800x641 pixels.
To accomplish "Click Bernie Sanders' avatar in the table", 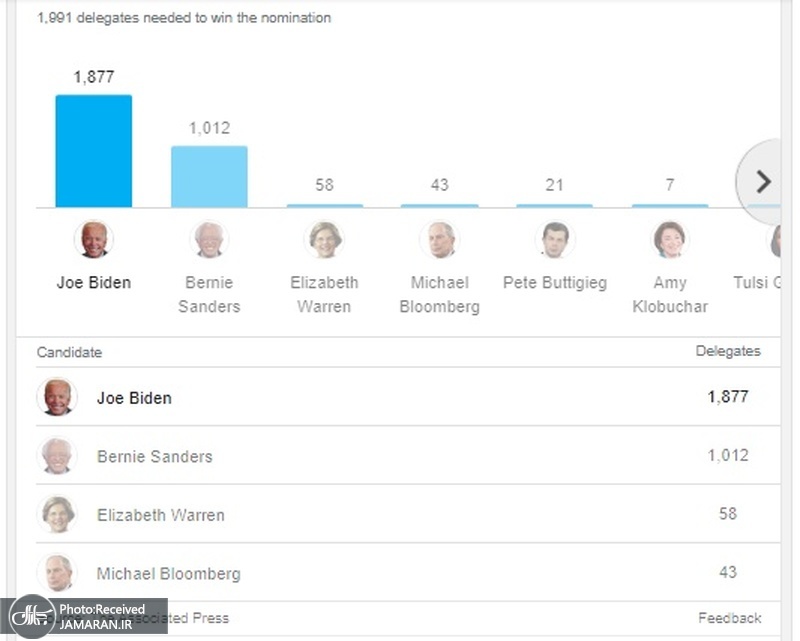I will pos(57,456).
